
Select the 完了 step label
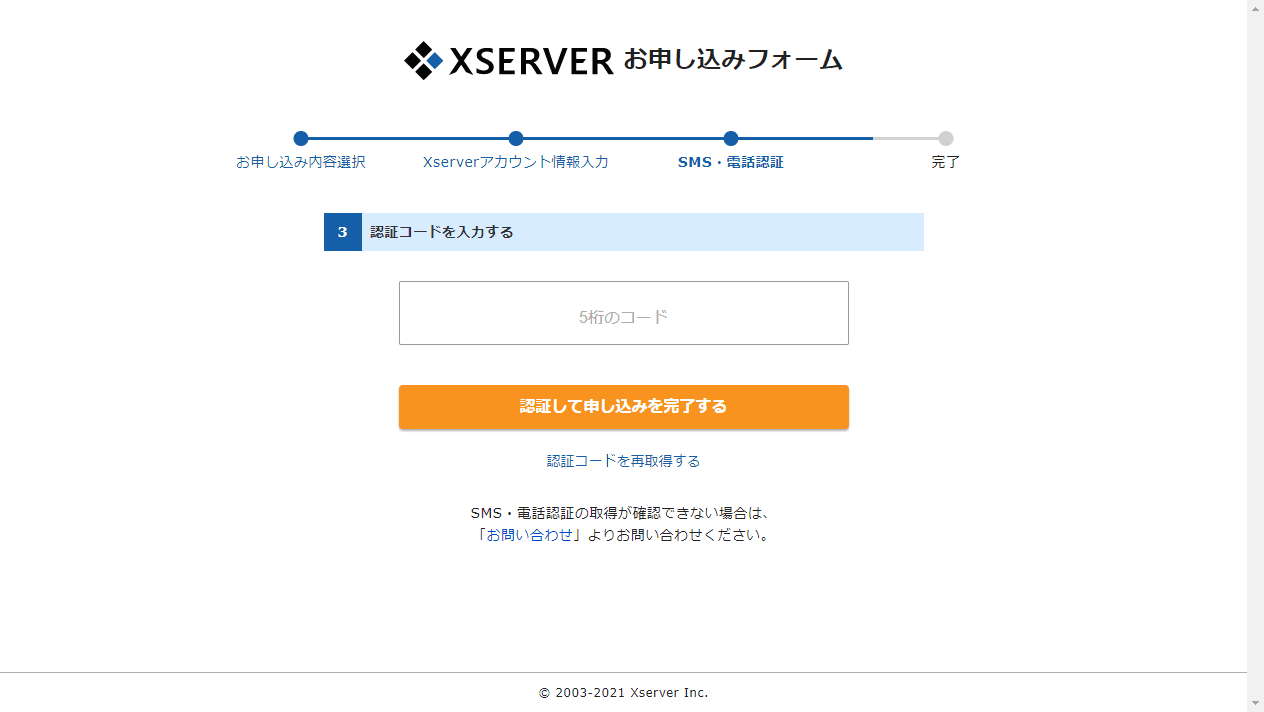946,162
